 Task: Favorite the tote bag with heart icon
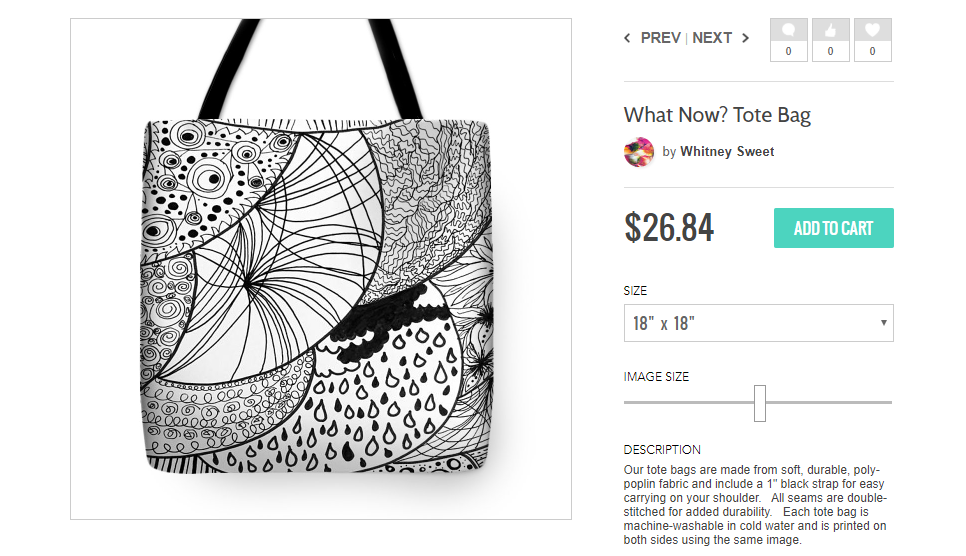pyautogui.click(x=872, y=30)
